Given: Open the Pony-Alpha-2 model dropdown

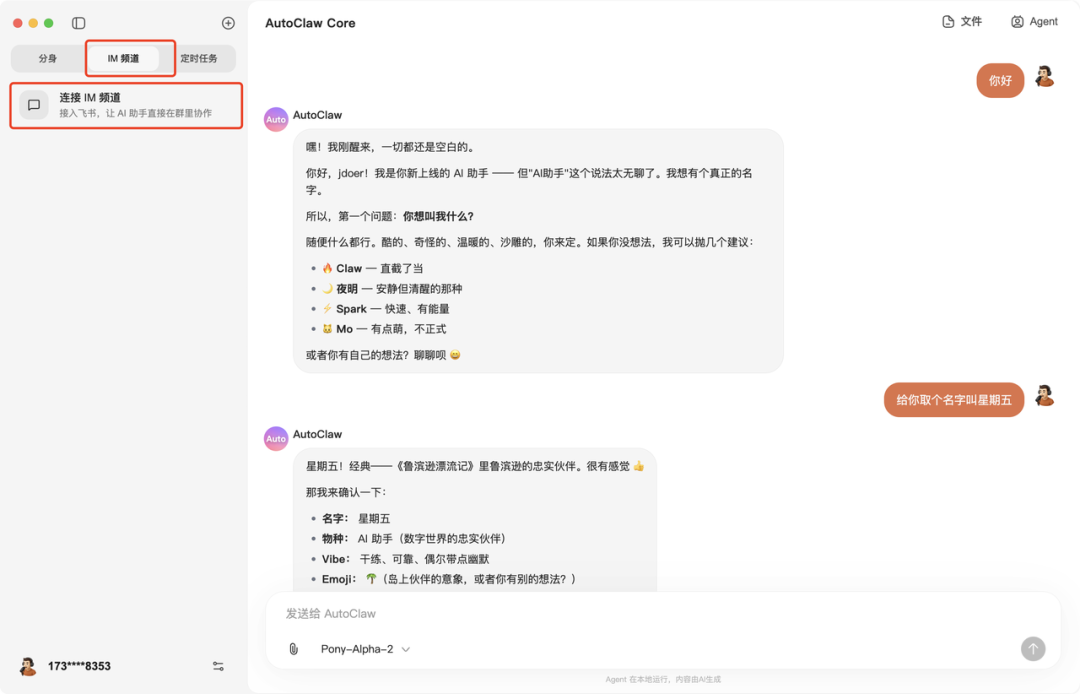Looking at the screenshot, I should [x=364, y=648].
